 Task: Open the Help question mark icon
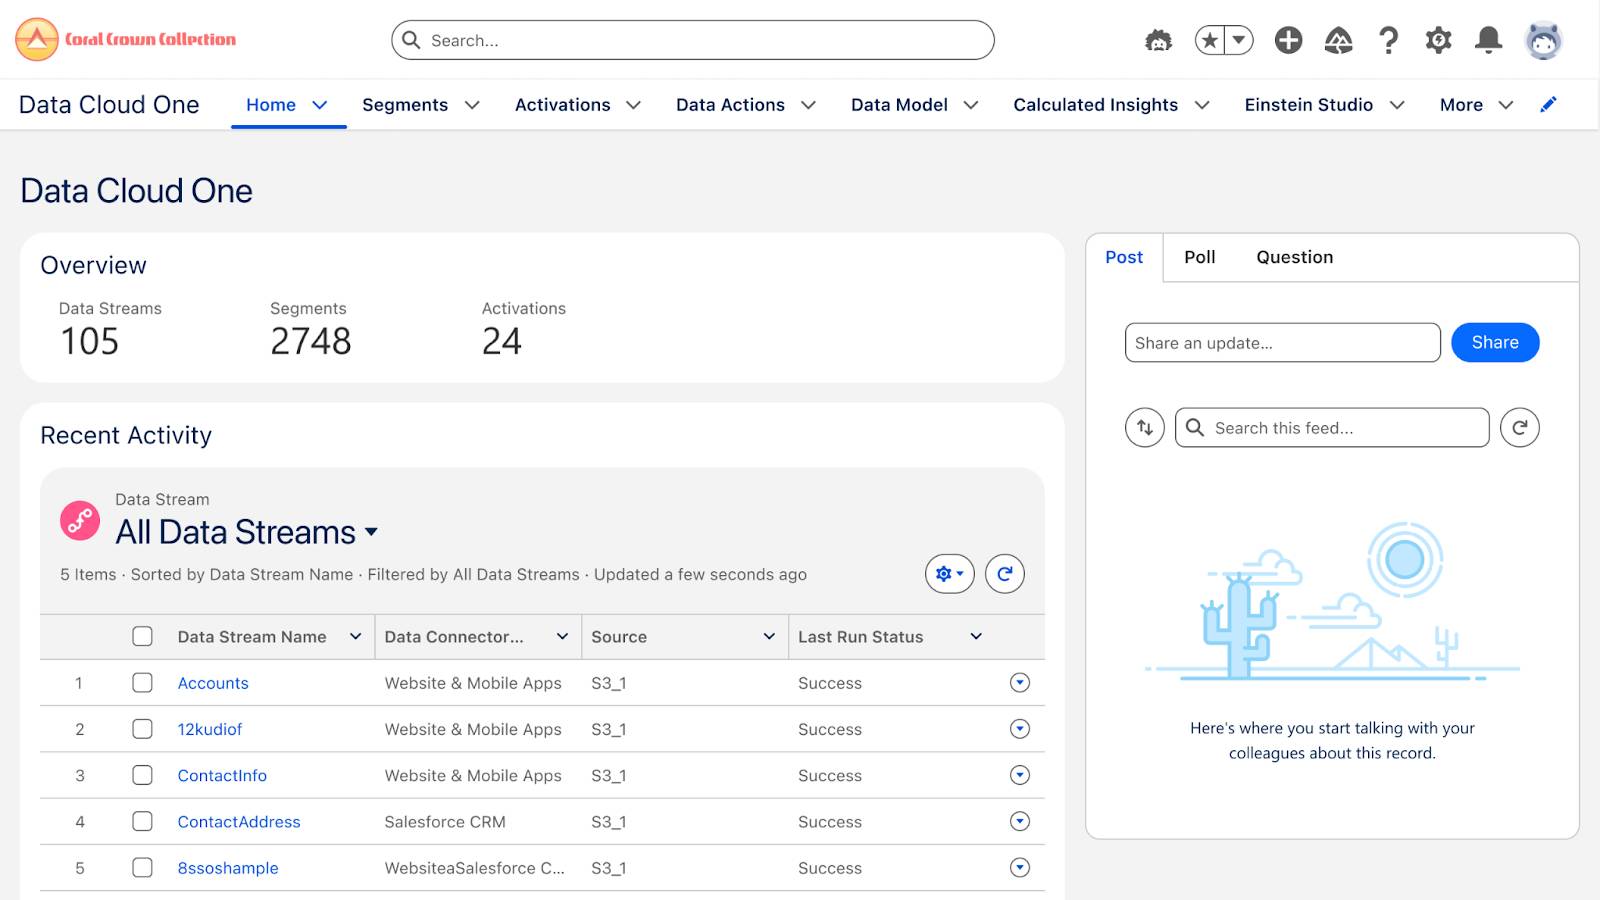pyautogui.click(x=1388, y=40)
